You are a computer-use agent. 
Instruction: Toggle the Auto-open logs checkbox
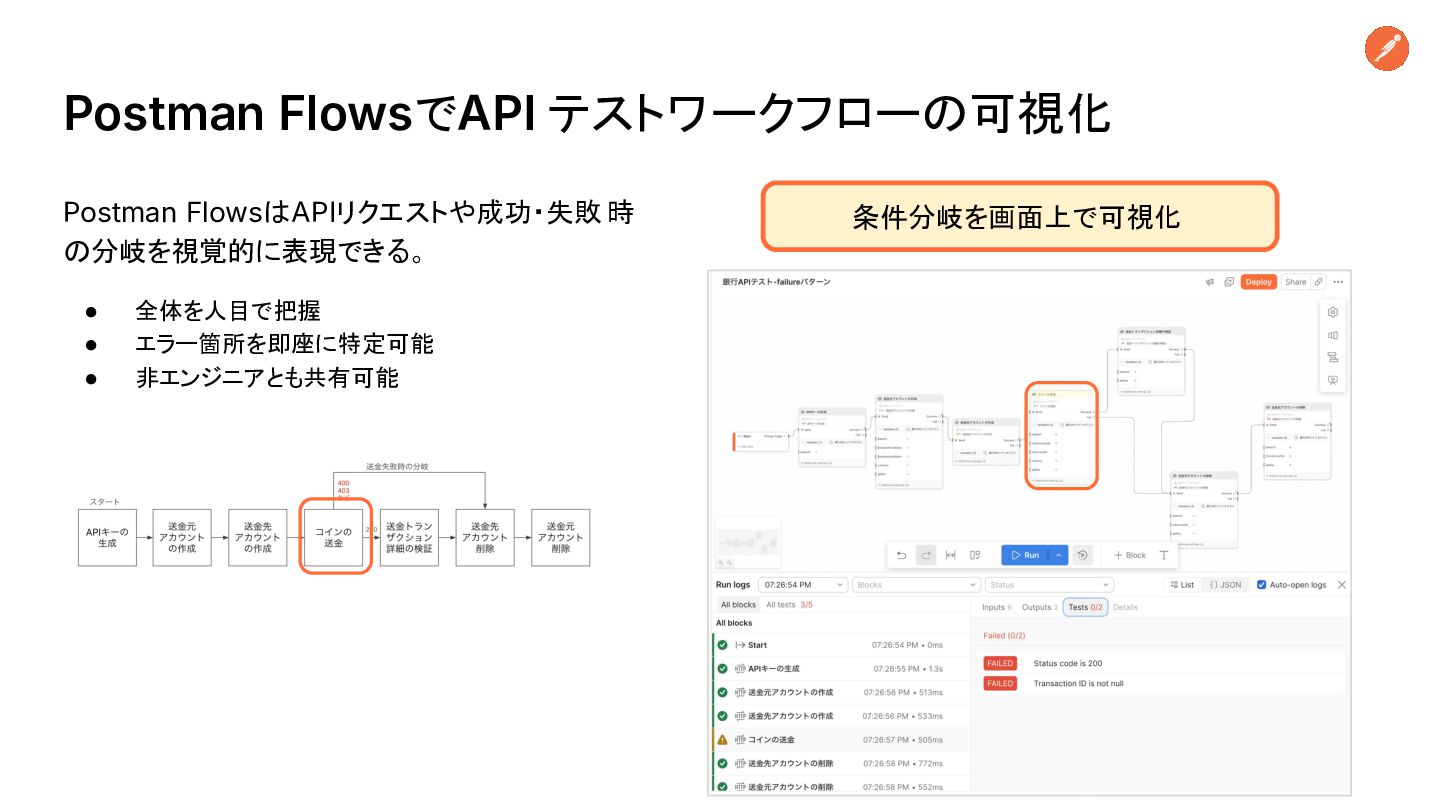(x=1261, y=584)
